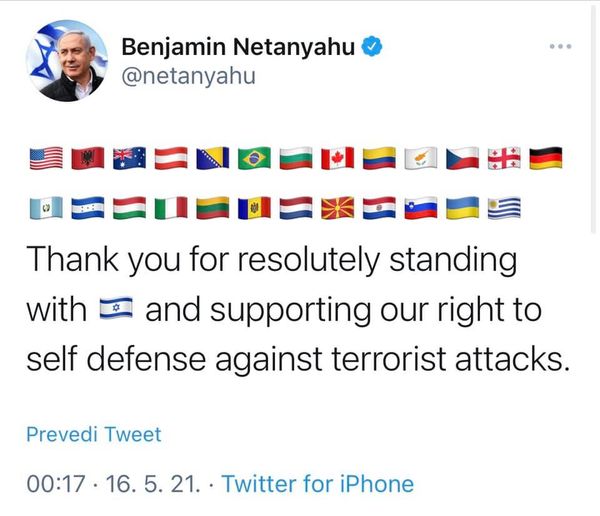
Task: Open the @netanyahu handle link
Action: 188,76
